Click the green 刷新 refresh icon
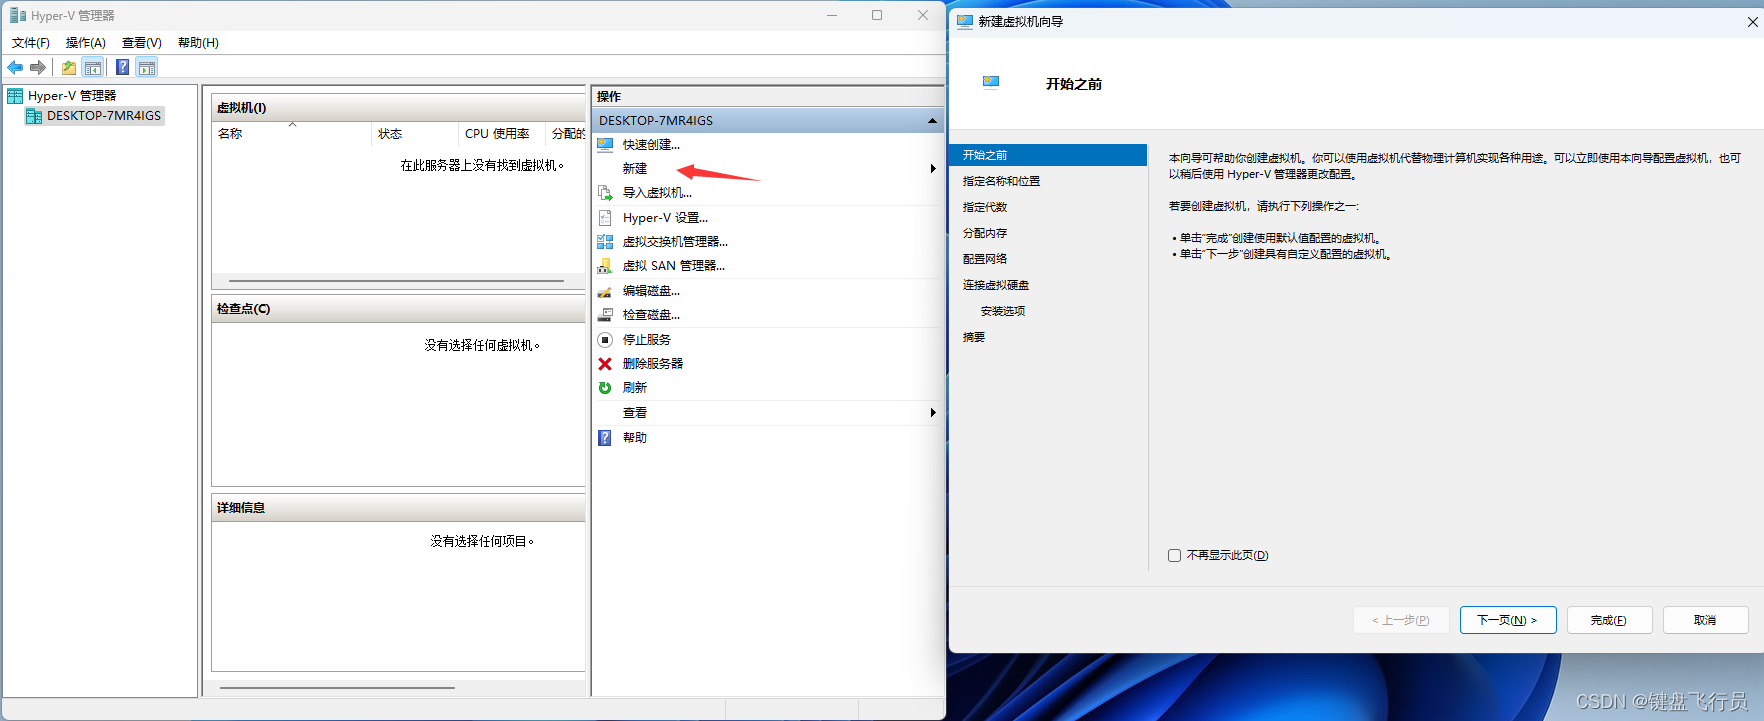Screen dimensions: 1764x721 point(605,388)
